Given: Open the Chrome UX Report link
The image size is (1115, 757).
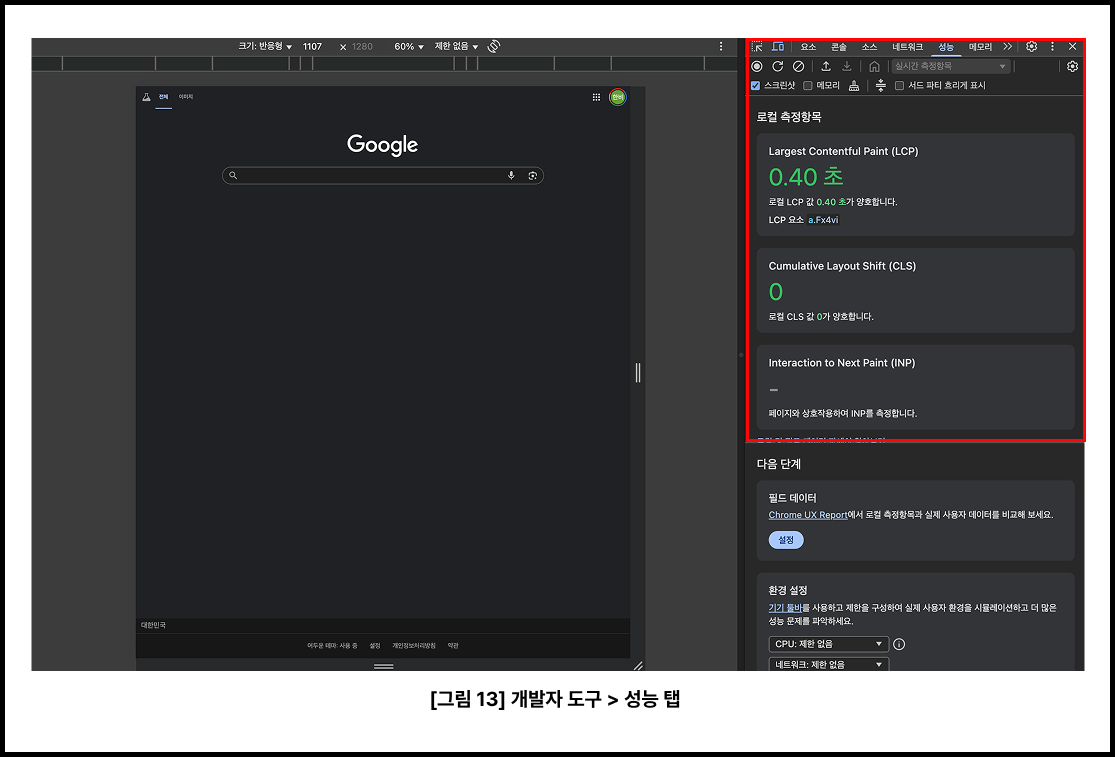Looking at the screenshot, I should (808, 515).
